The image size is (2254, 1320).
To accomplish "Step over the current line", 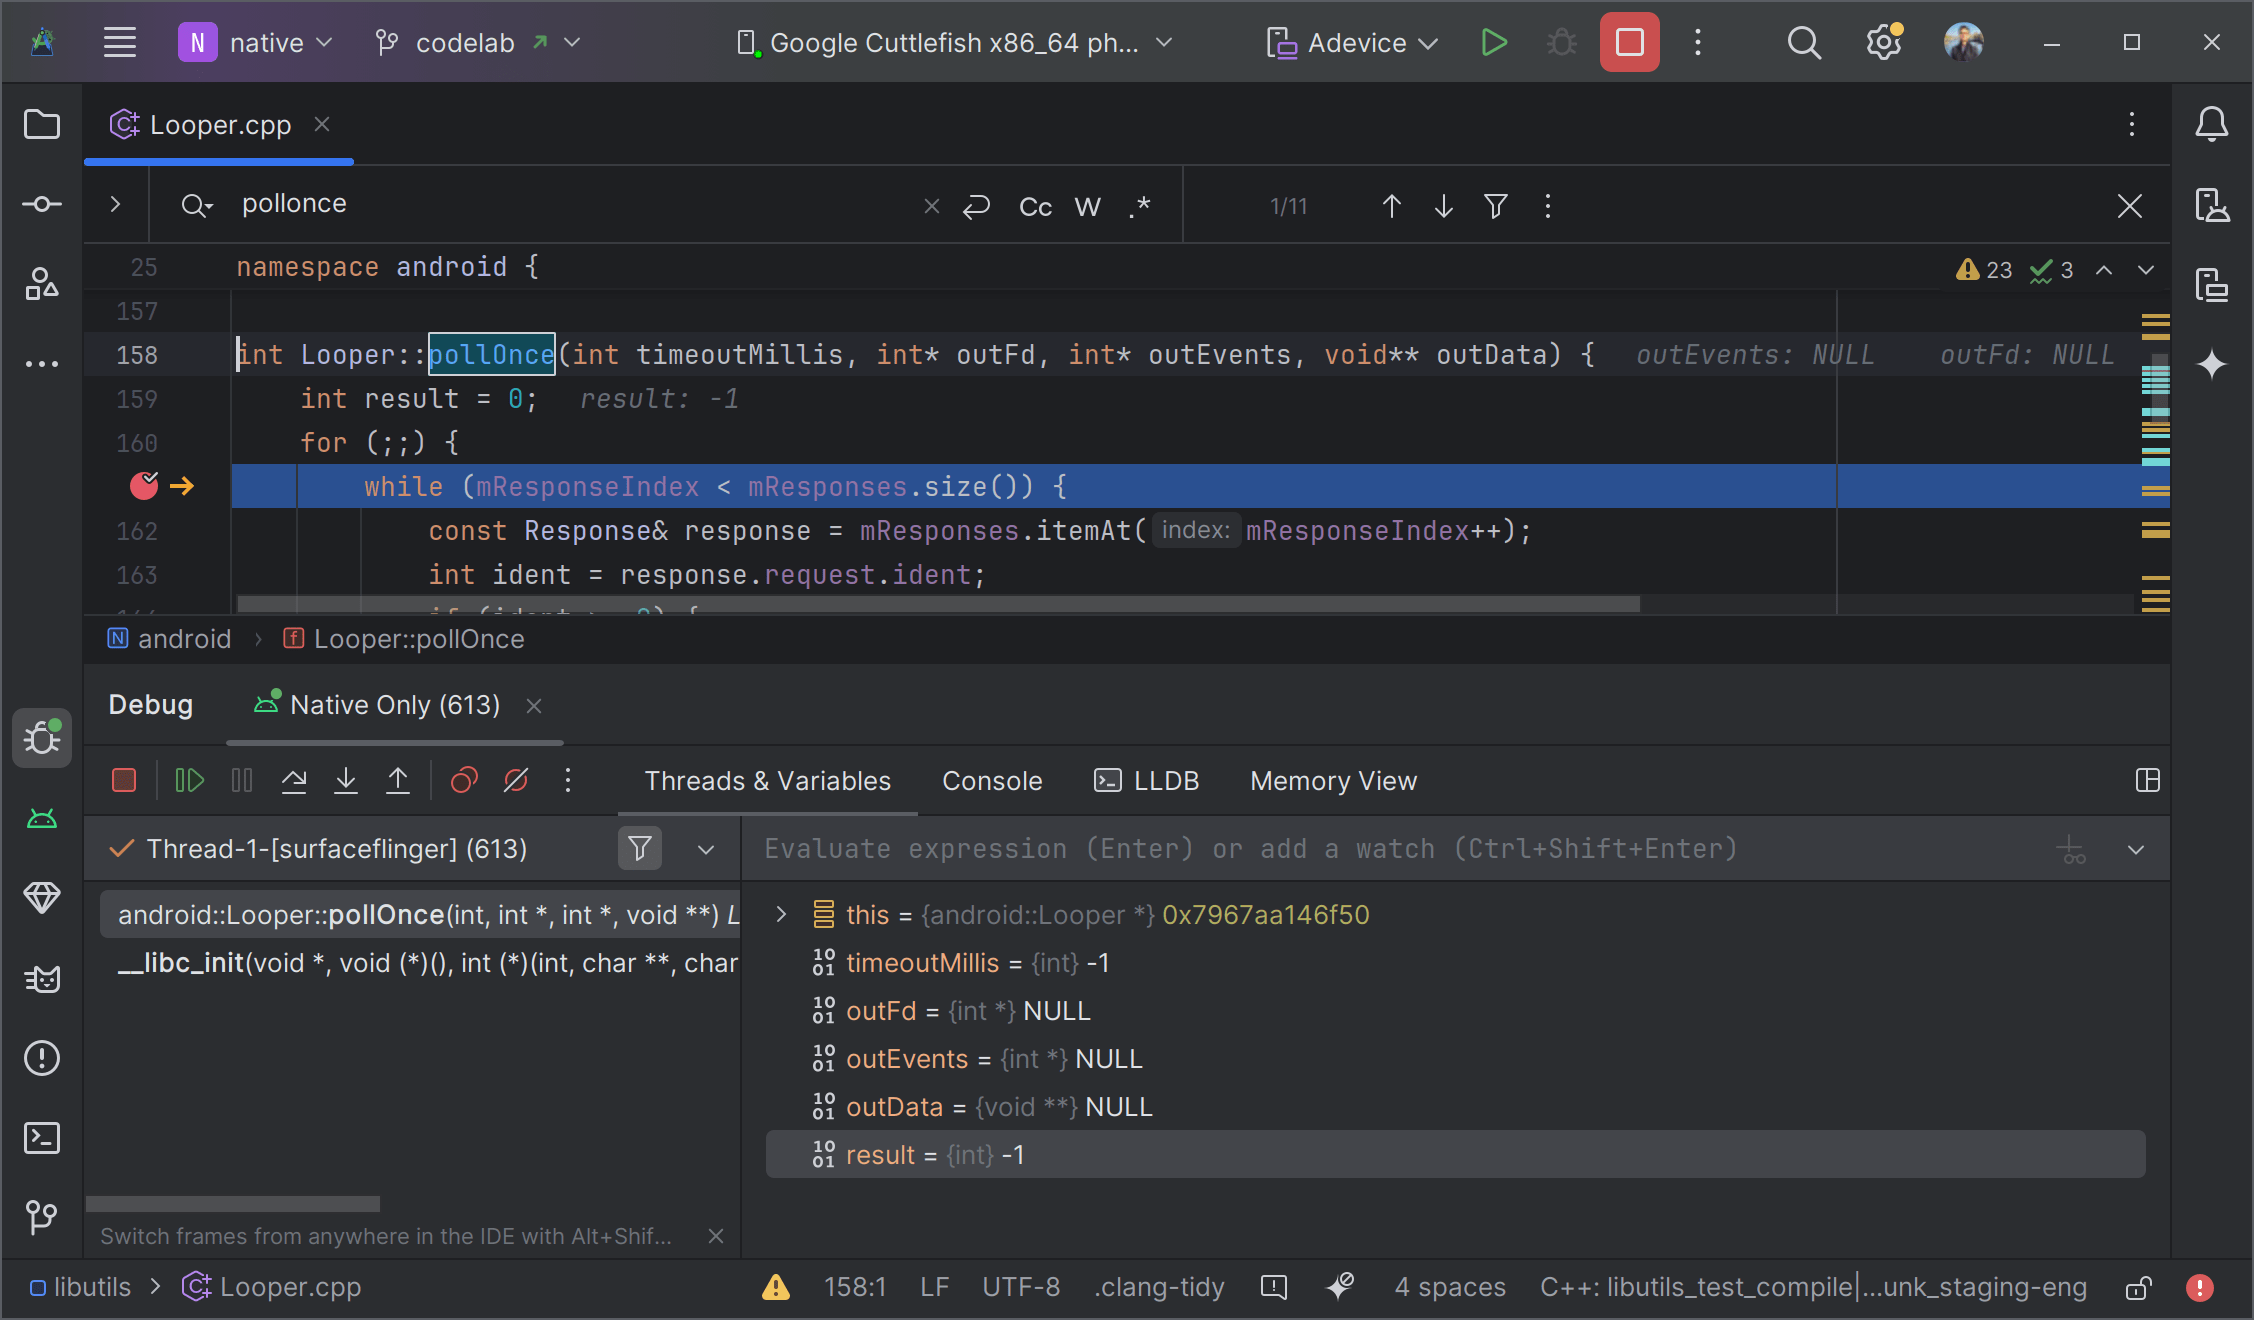I will click(294, 781).
